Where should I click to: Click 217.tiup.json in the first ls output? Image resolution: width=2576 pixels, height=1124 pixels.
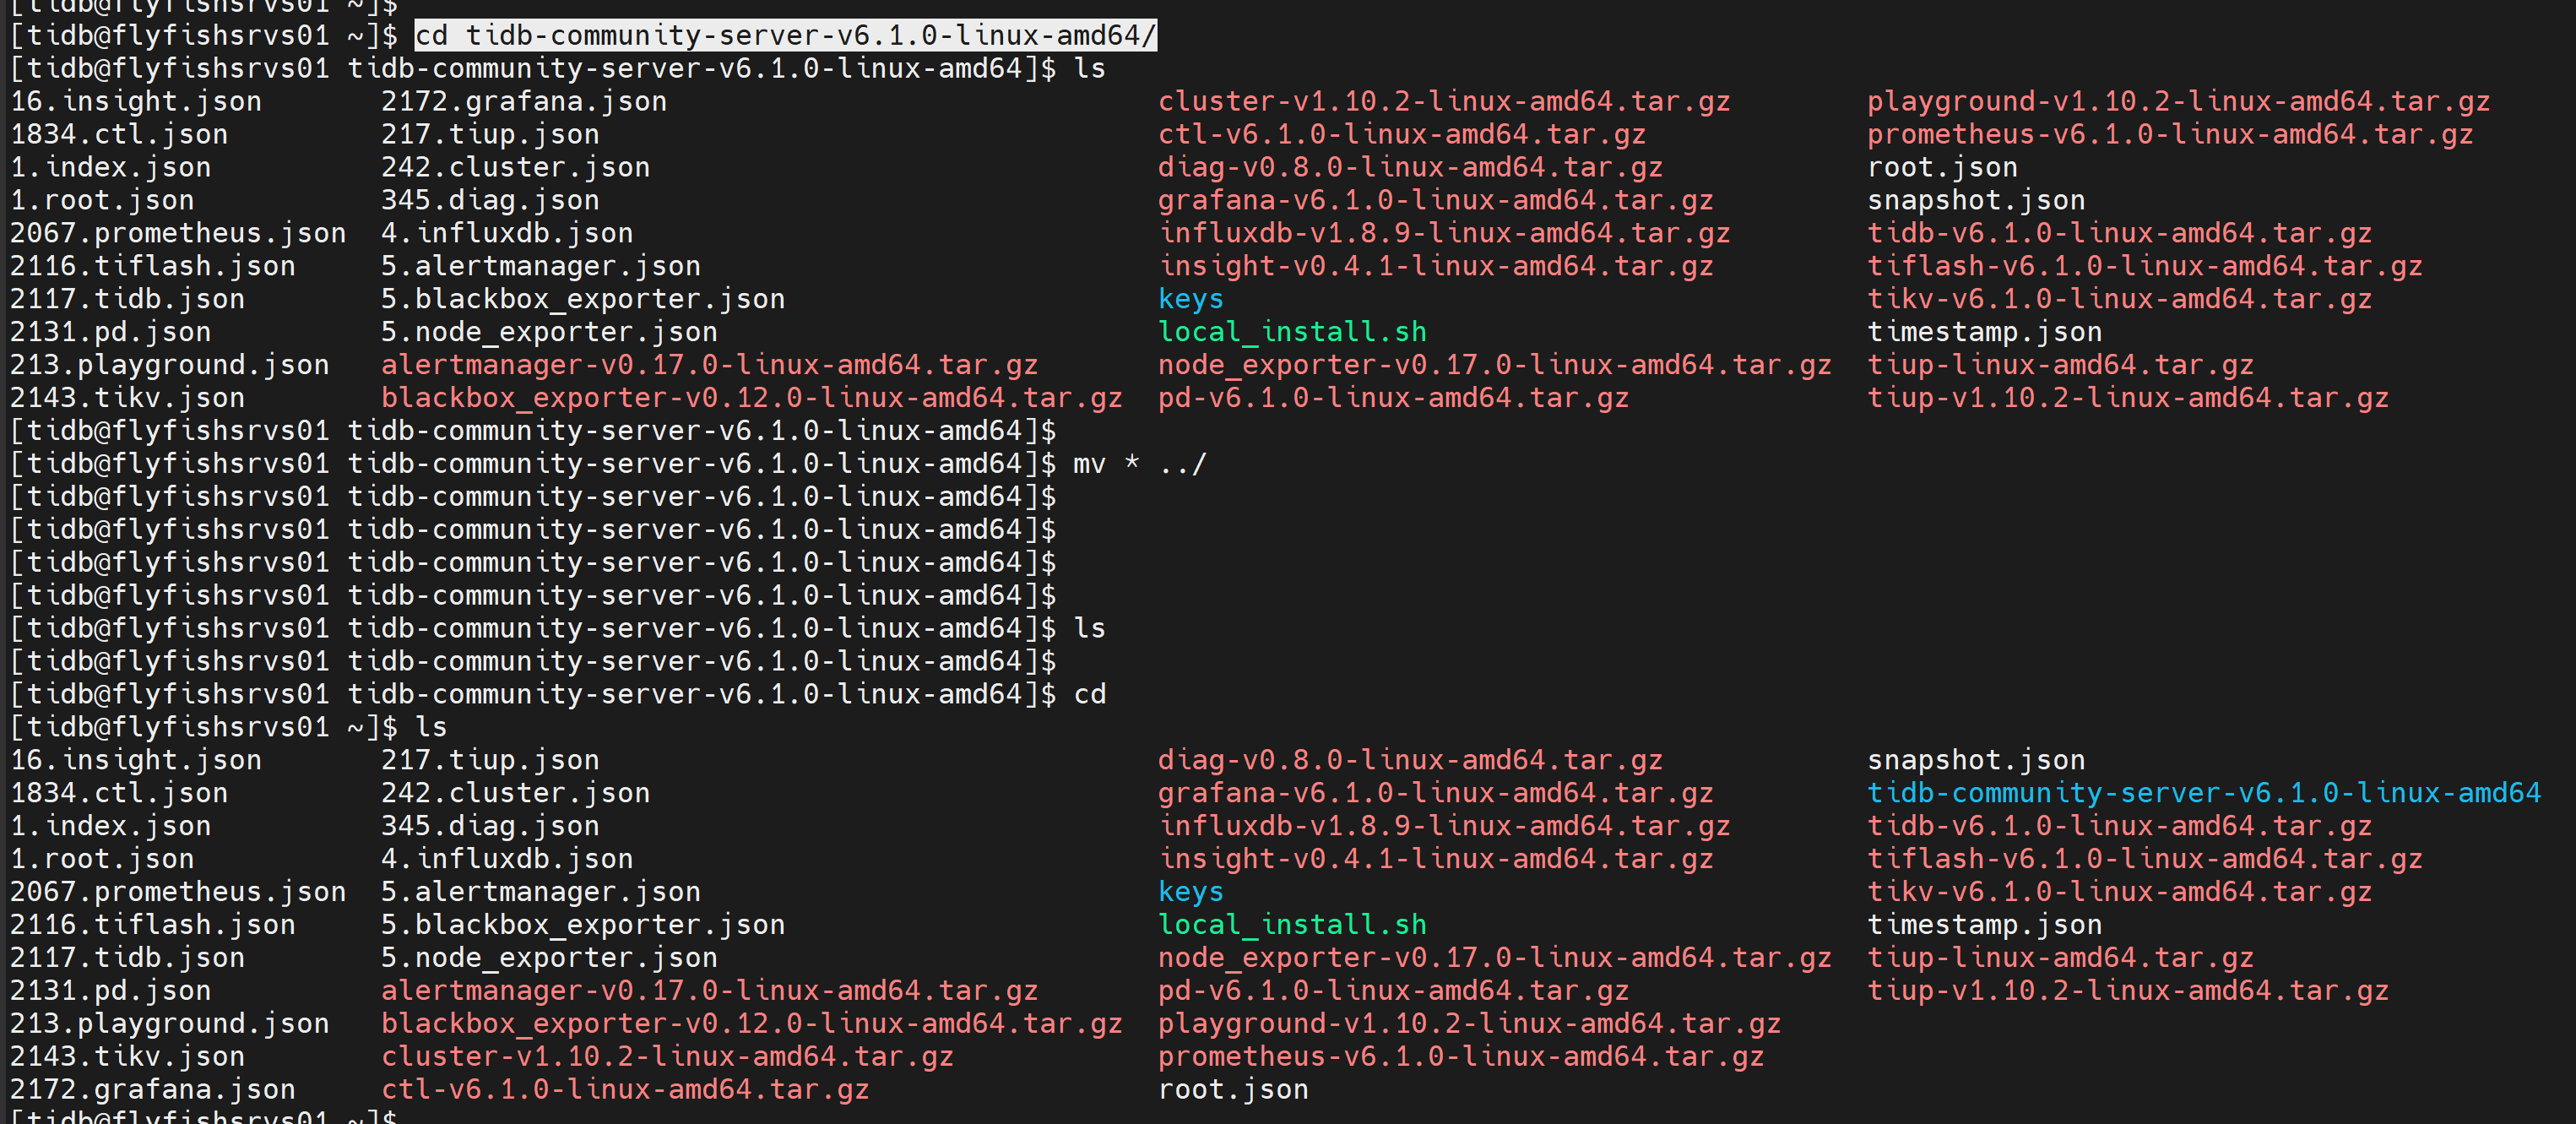[490, 135]
